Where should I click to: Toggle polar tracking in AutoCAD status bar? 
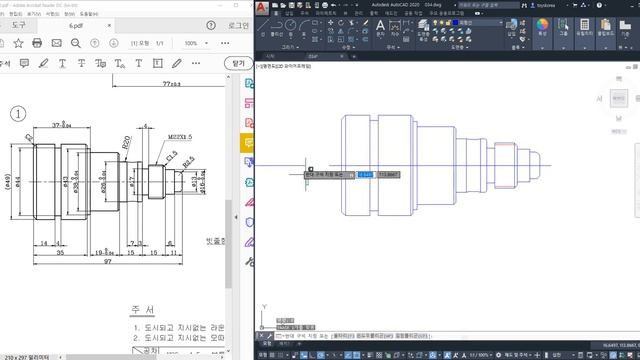point(321,356)
